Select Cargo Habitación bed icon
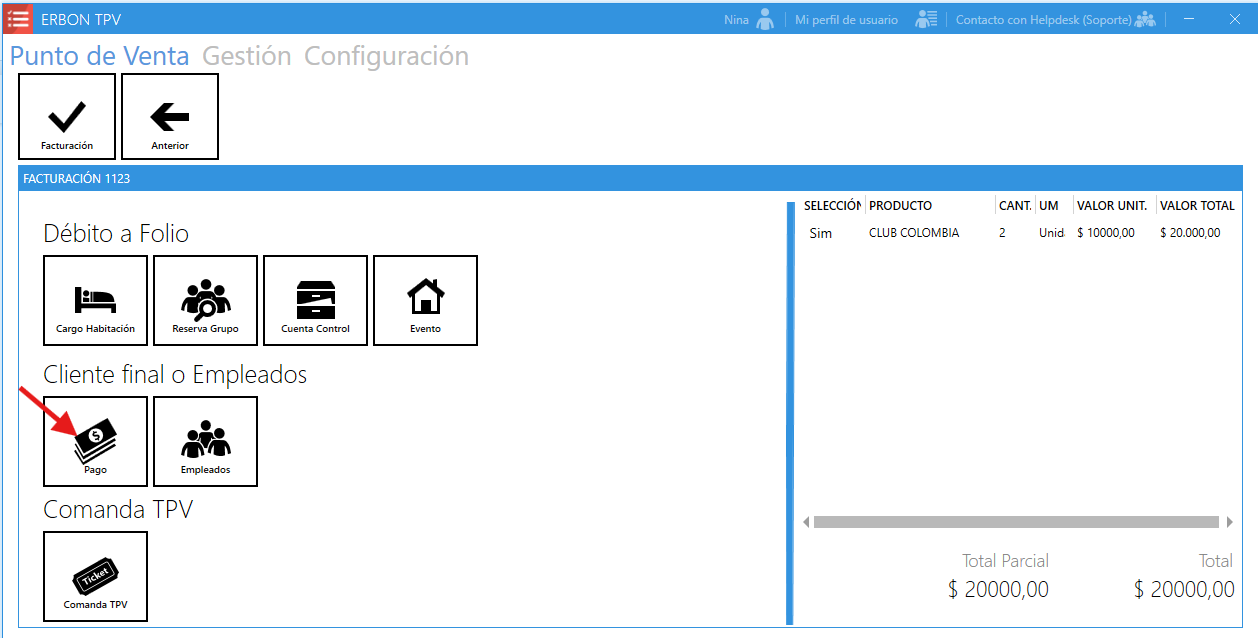This screenshot has height=638, width=1258. 95,300
